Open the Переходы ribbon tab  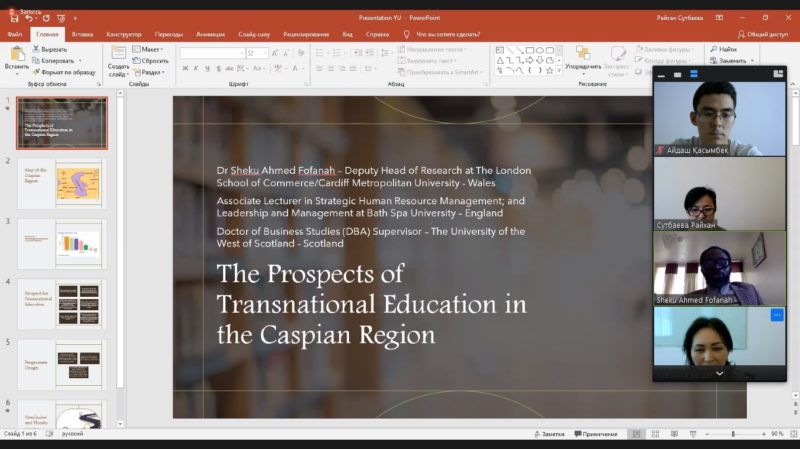[x=169, y=34]
